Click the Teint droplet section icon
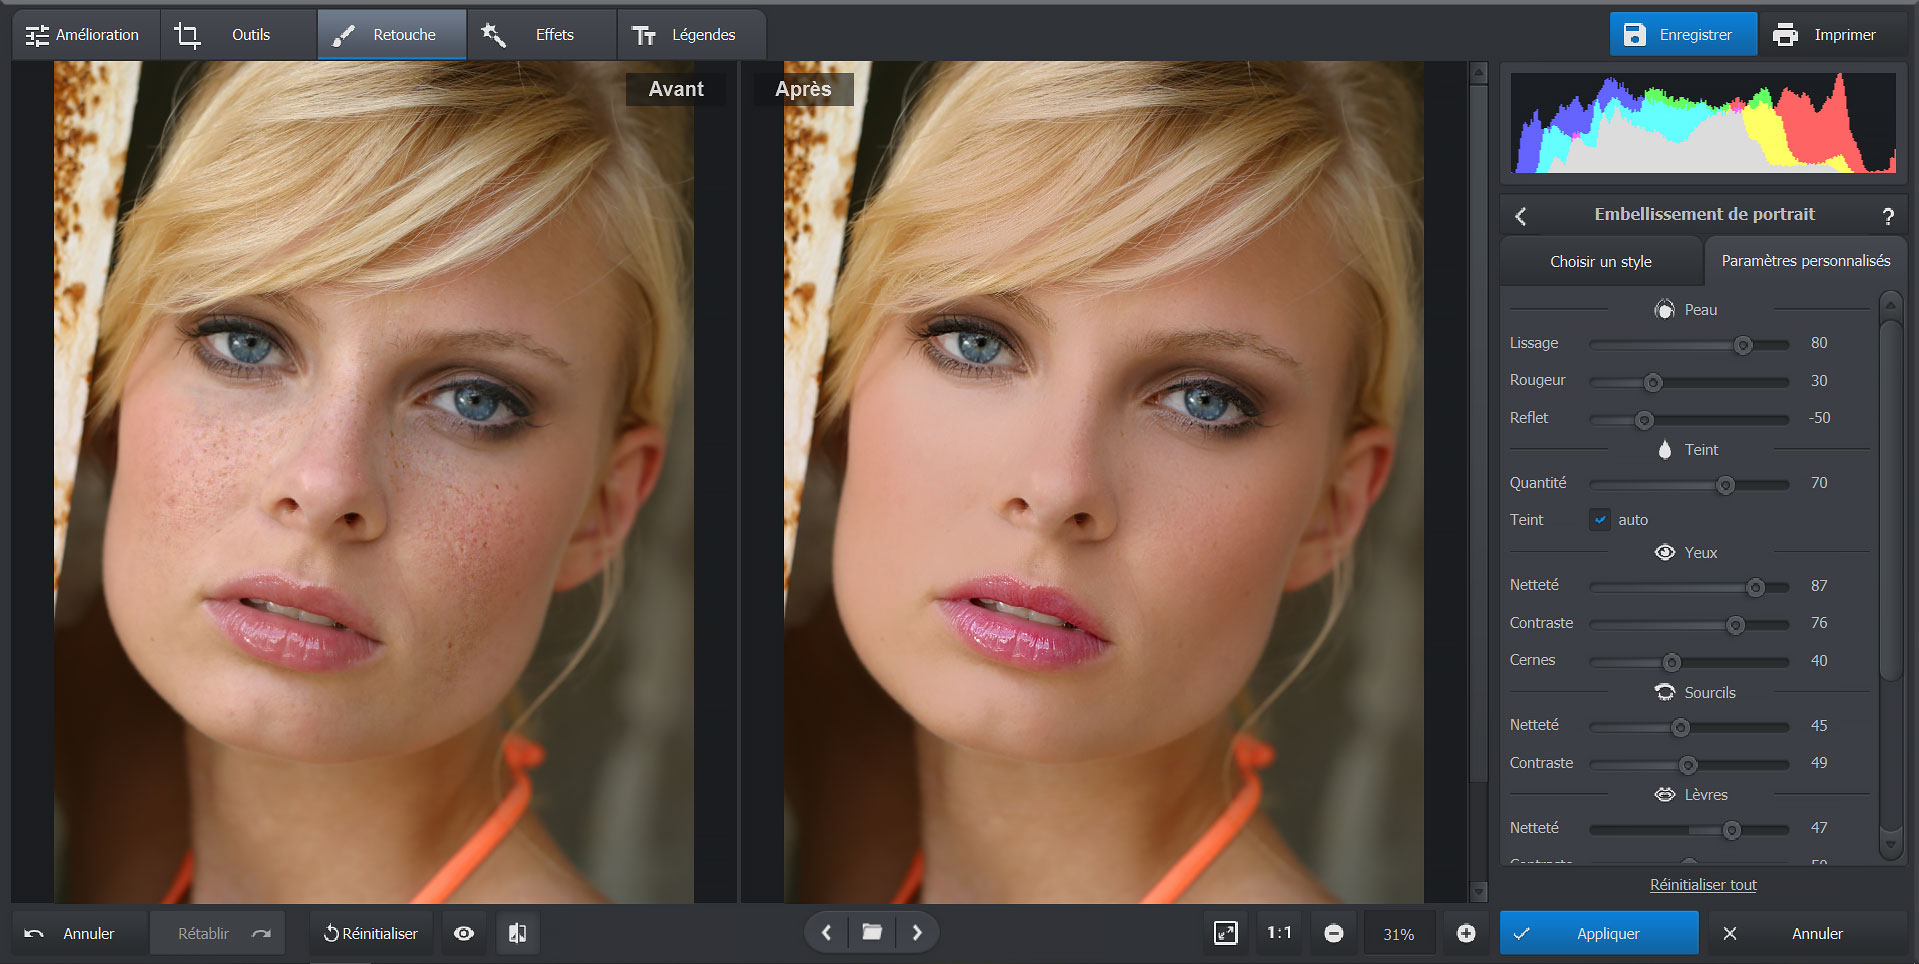Viewport: 1919px width, 964px height. pos(1665,450)
